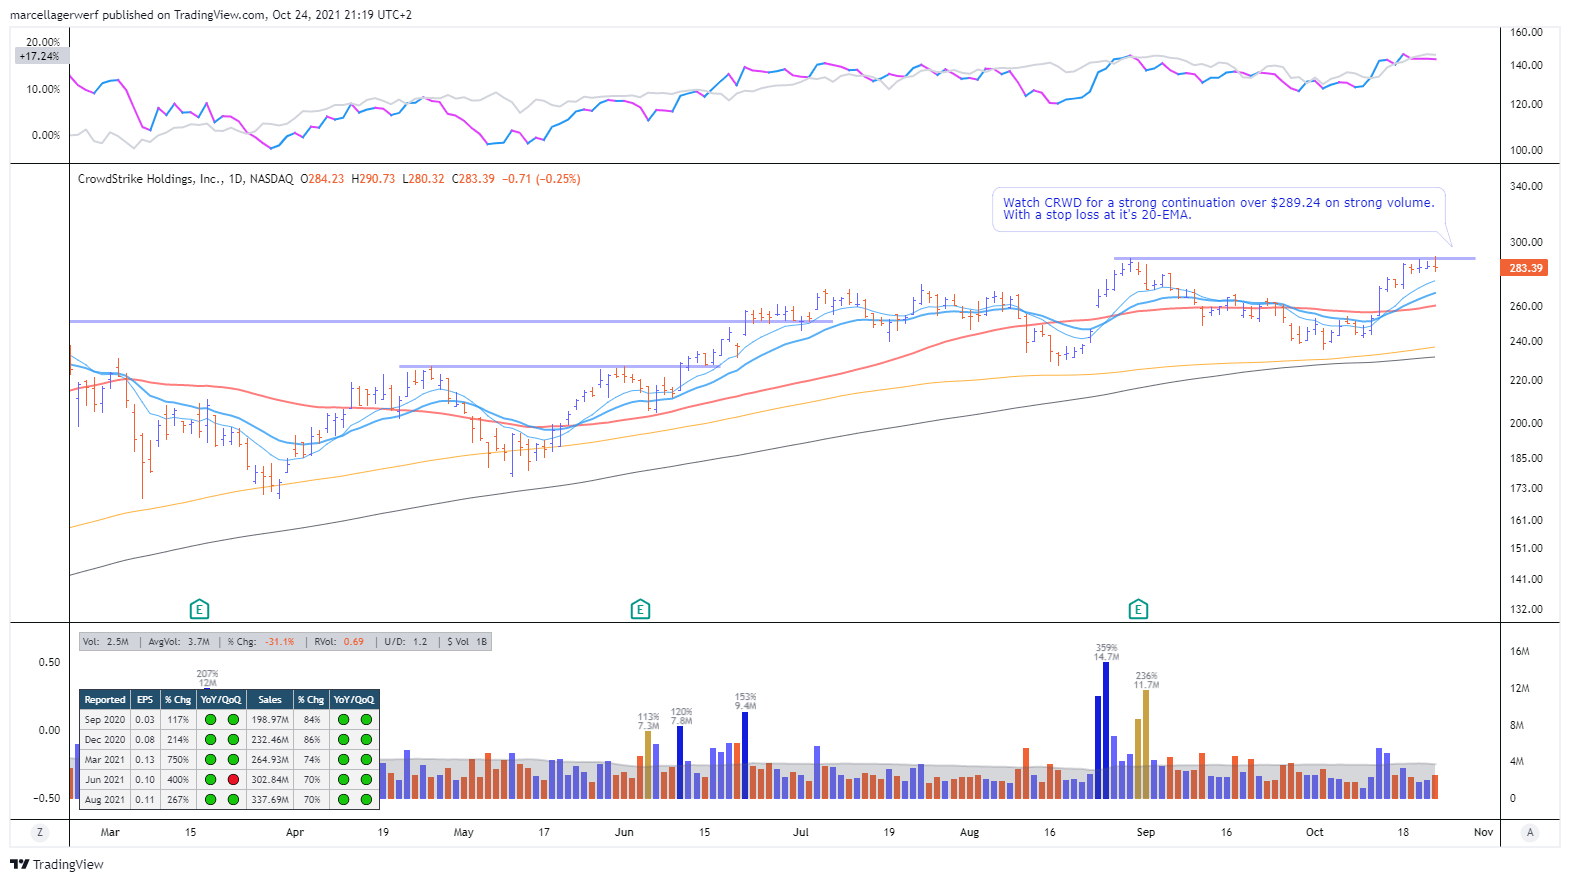
Task: Select the CRWD watch note annotation text
Action: click(1218, 208)
